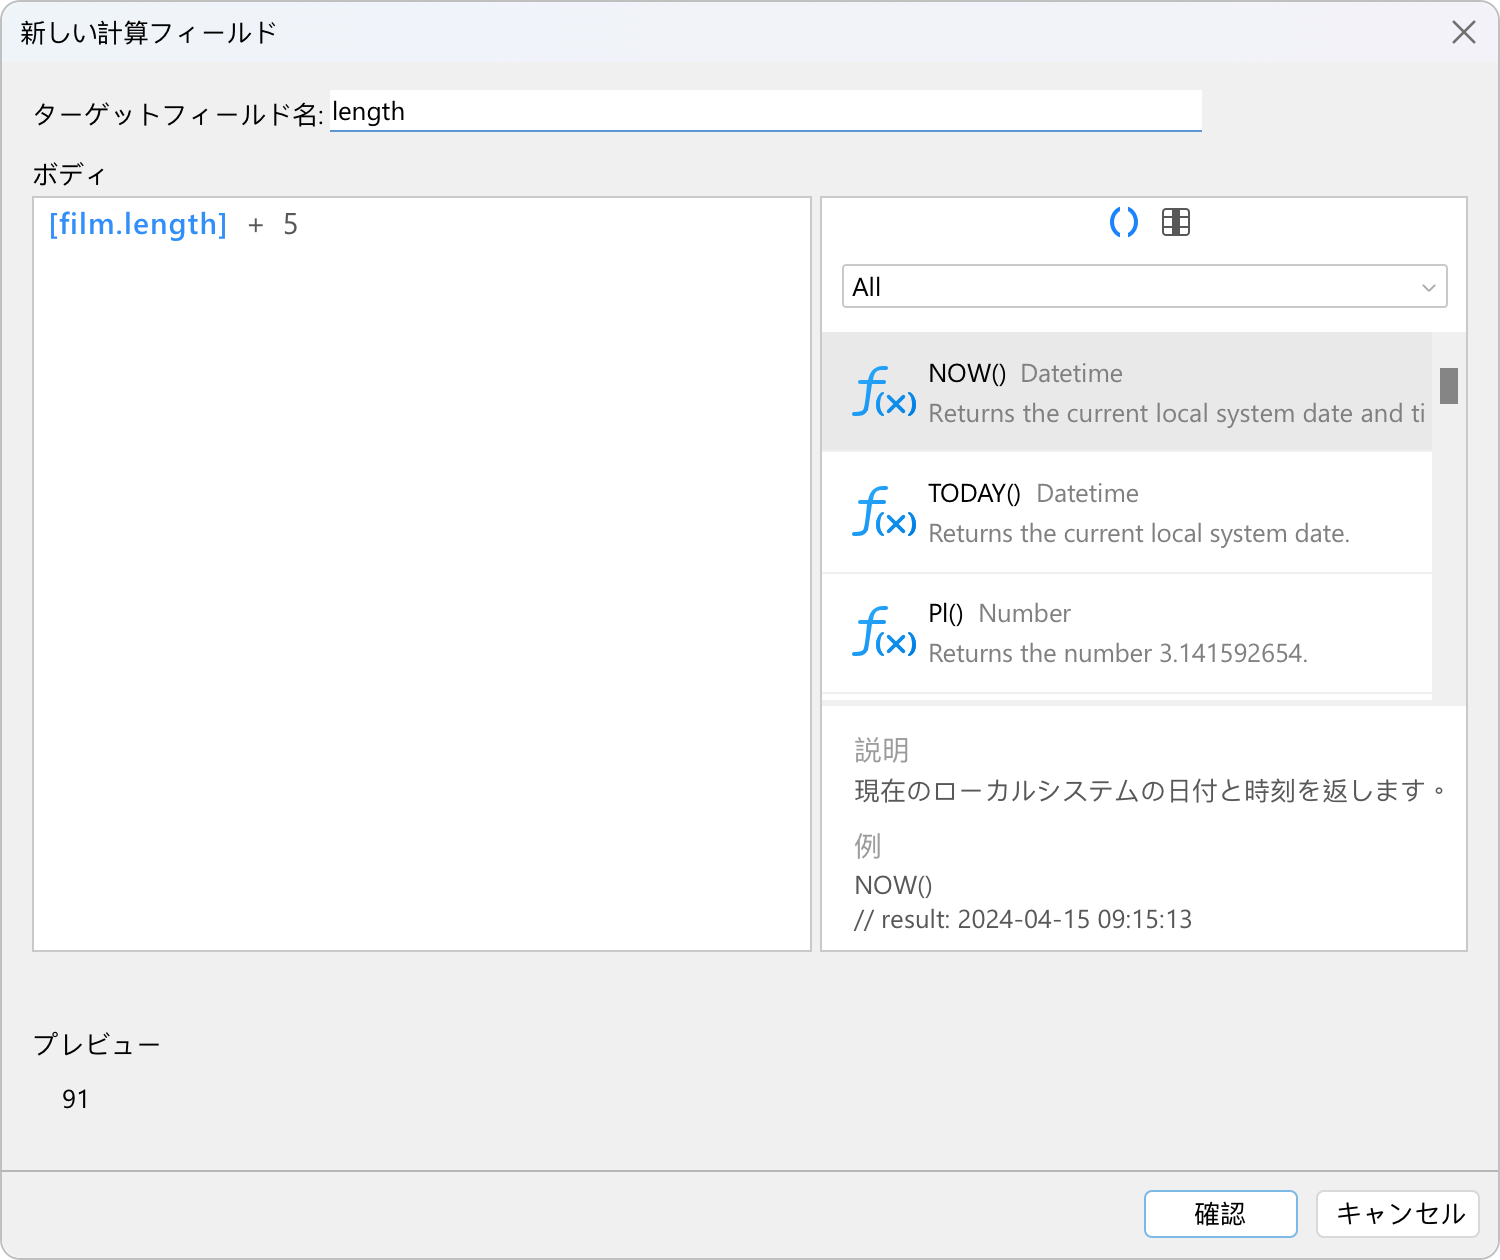Click the fx icon beside NOW()
The image size is (1500, 1260).
884,392
